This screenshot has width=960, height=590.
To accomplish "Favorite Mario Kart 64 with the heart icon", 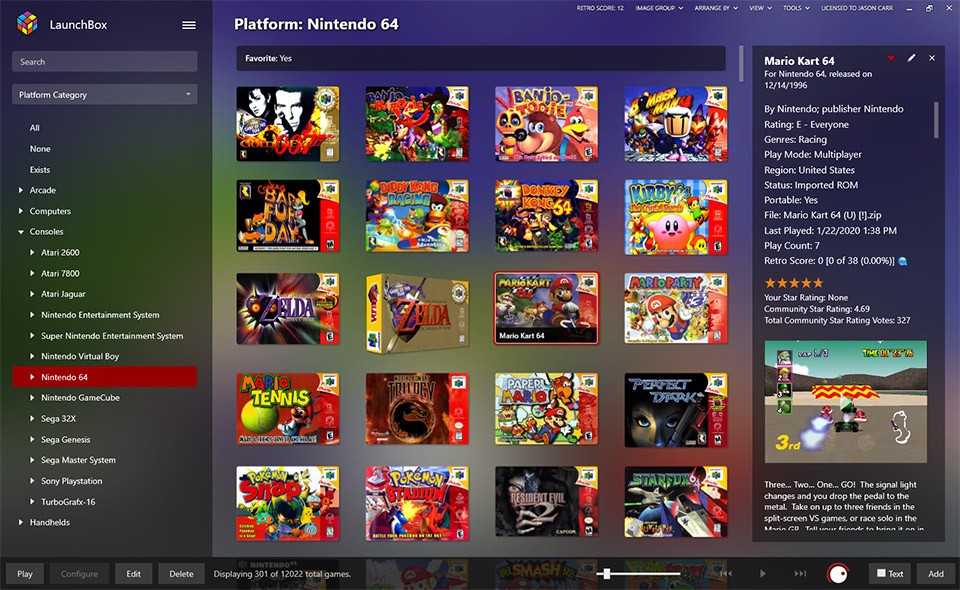I will (x=893, y=58).
